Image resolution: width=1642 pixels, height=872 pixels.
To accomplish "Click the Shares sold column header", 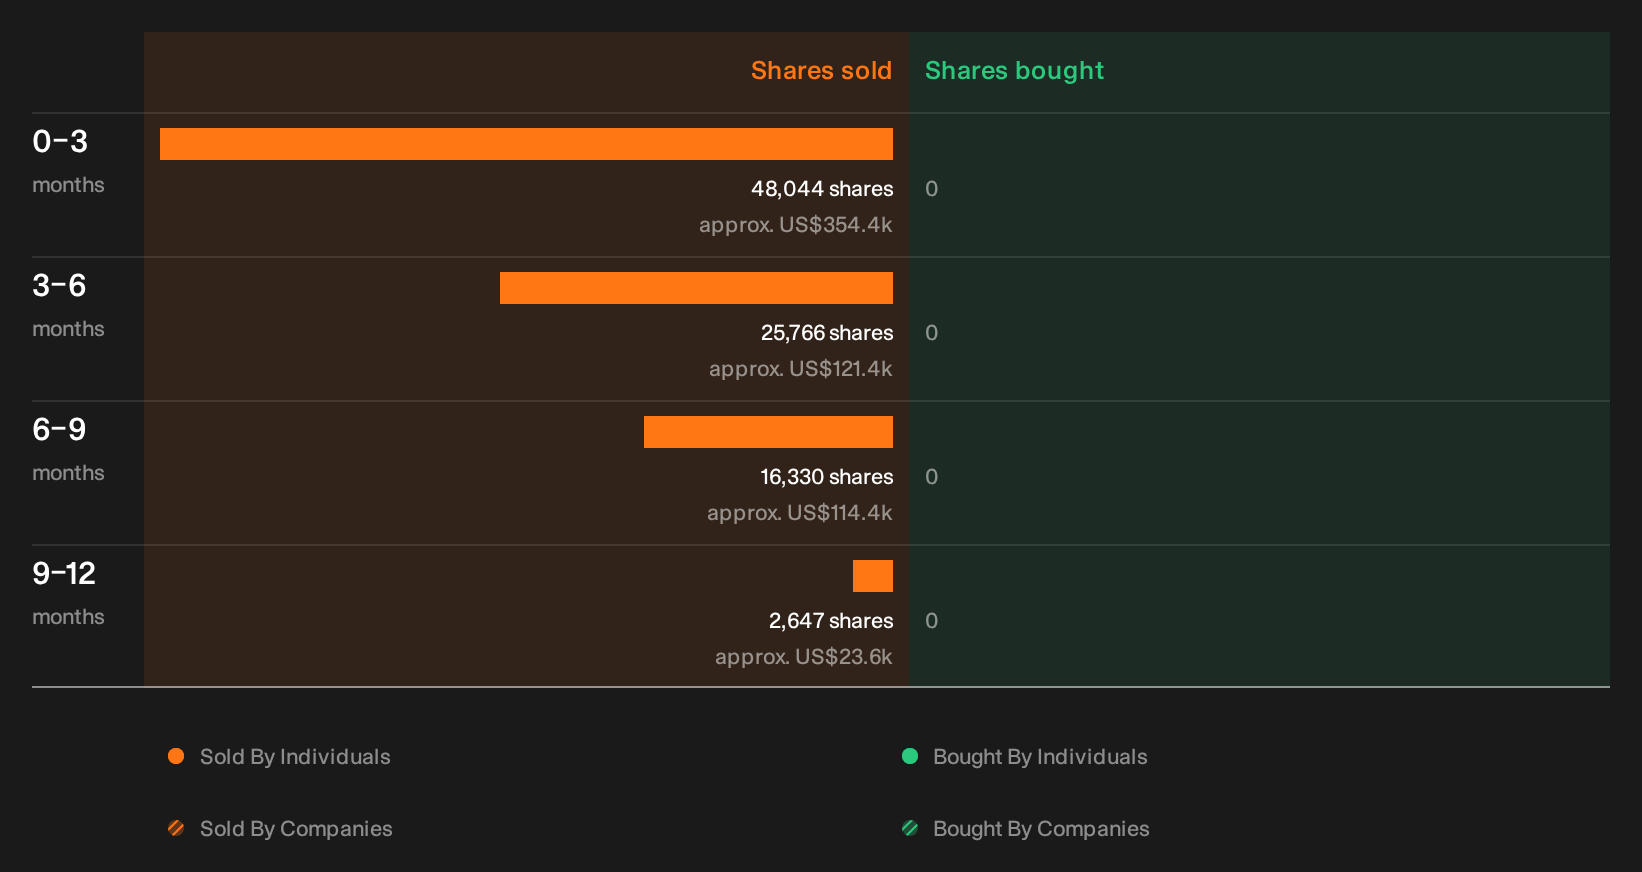I will click(x=821, y=71).
